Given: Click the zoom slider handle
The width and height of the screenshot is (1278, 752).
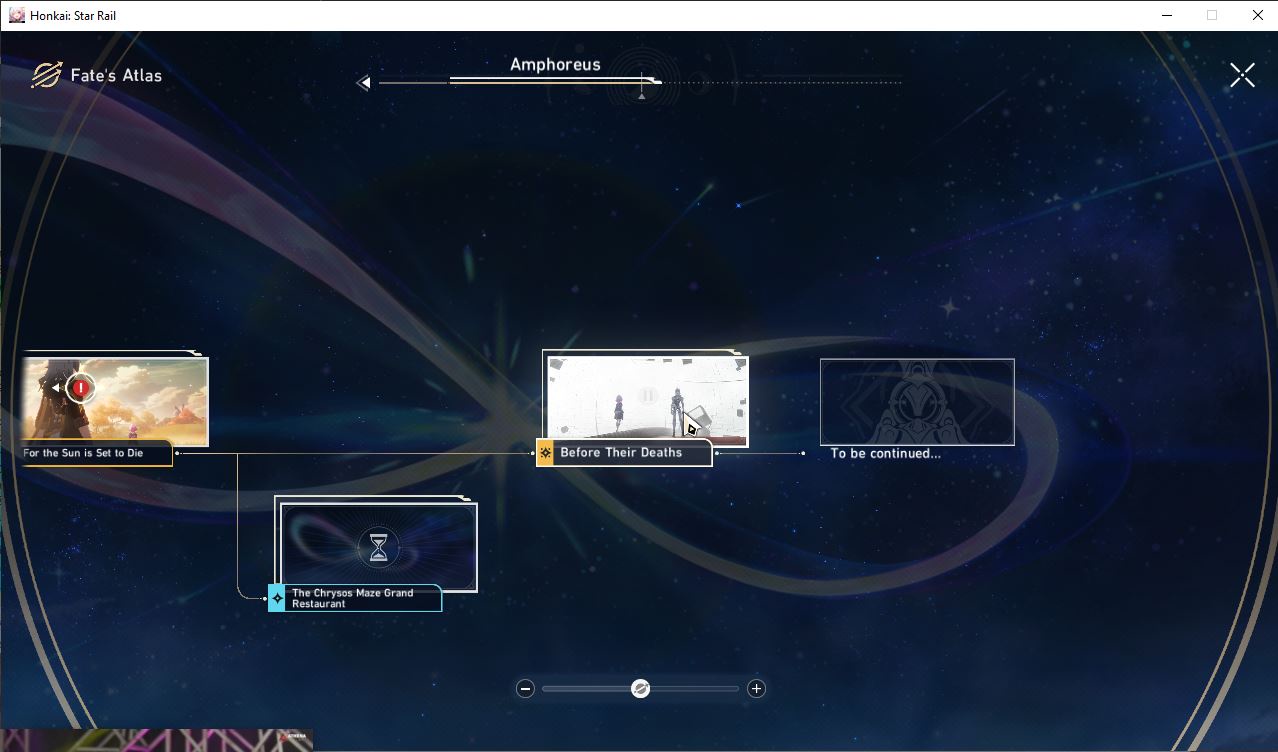Looking at the screenshot, I should pos(641,688).
